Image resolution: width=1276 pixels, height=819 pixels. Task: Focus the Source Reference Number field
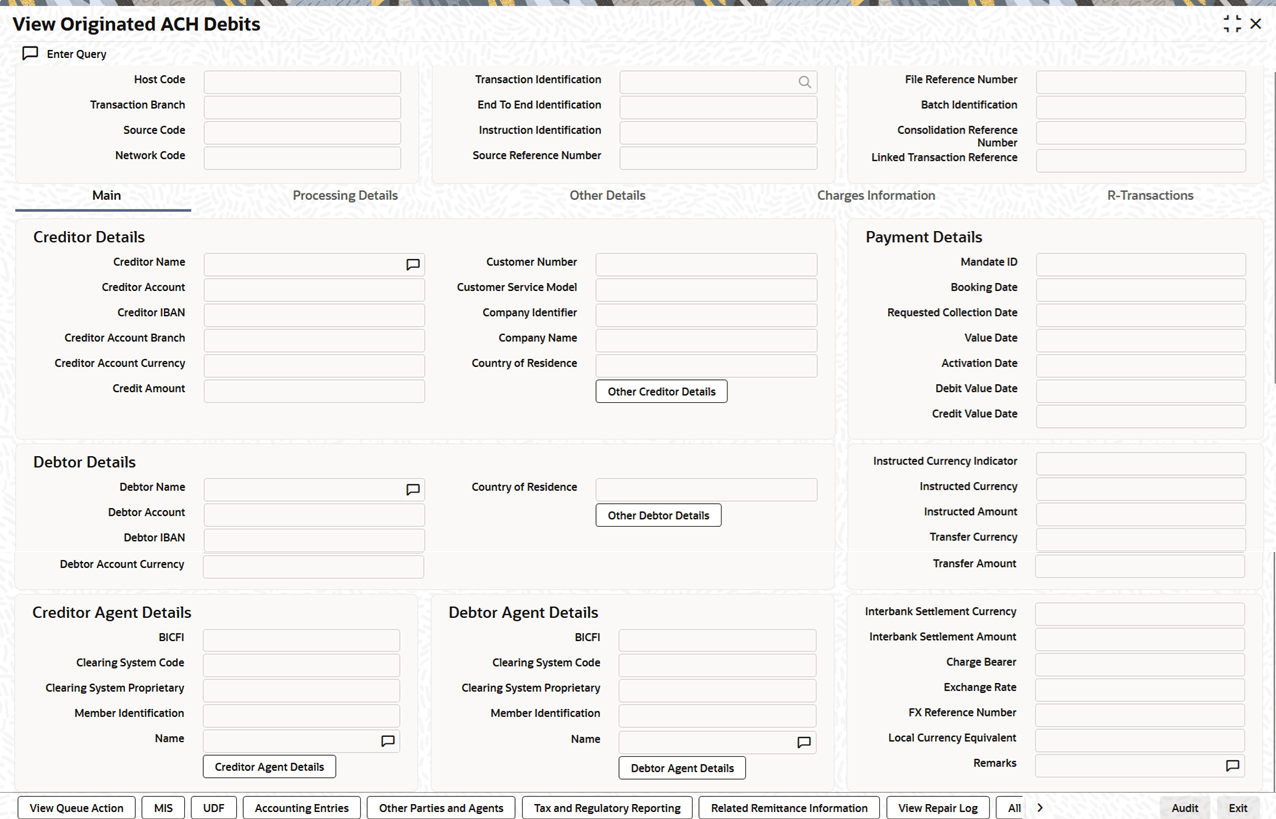[718, 158]
